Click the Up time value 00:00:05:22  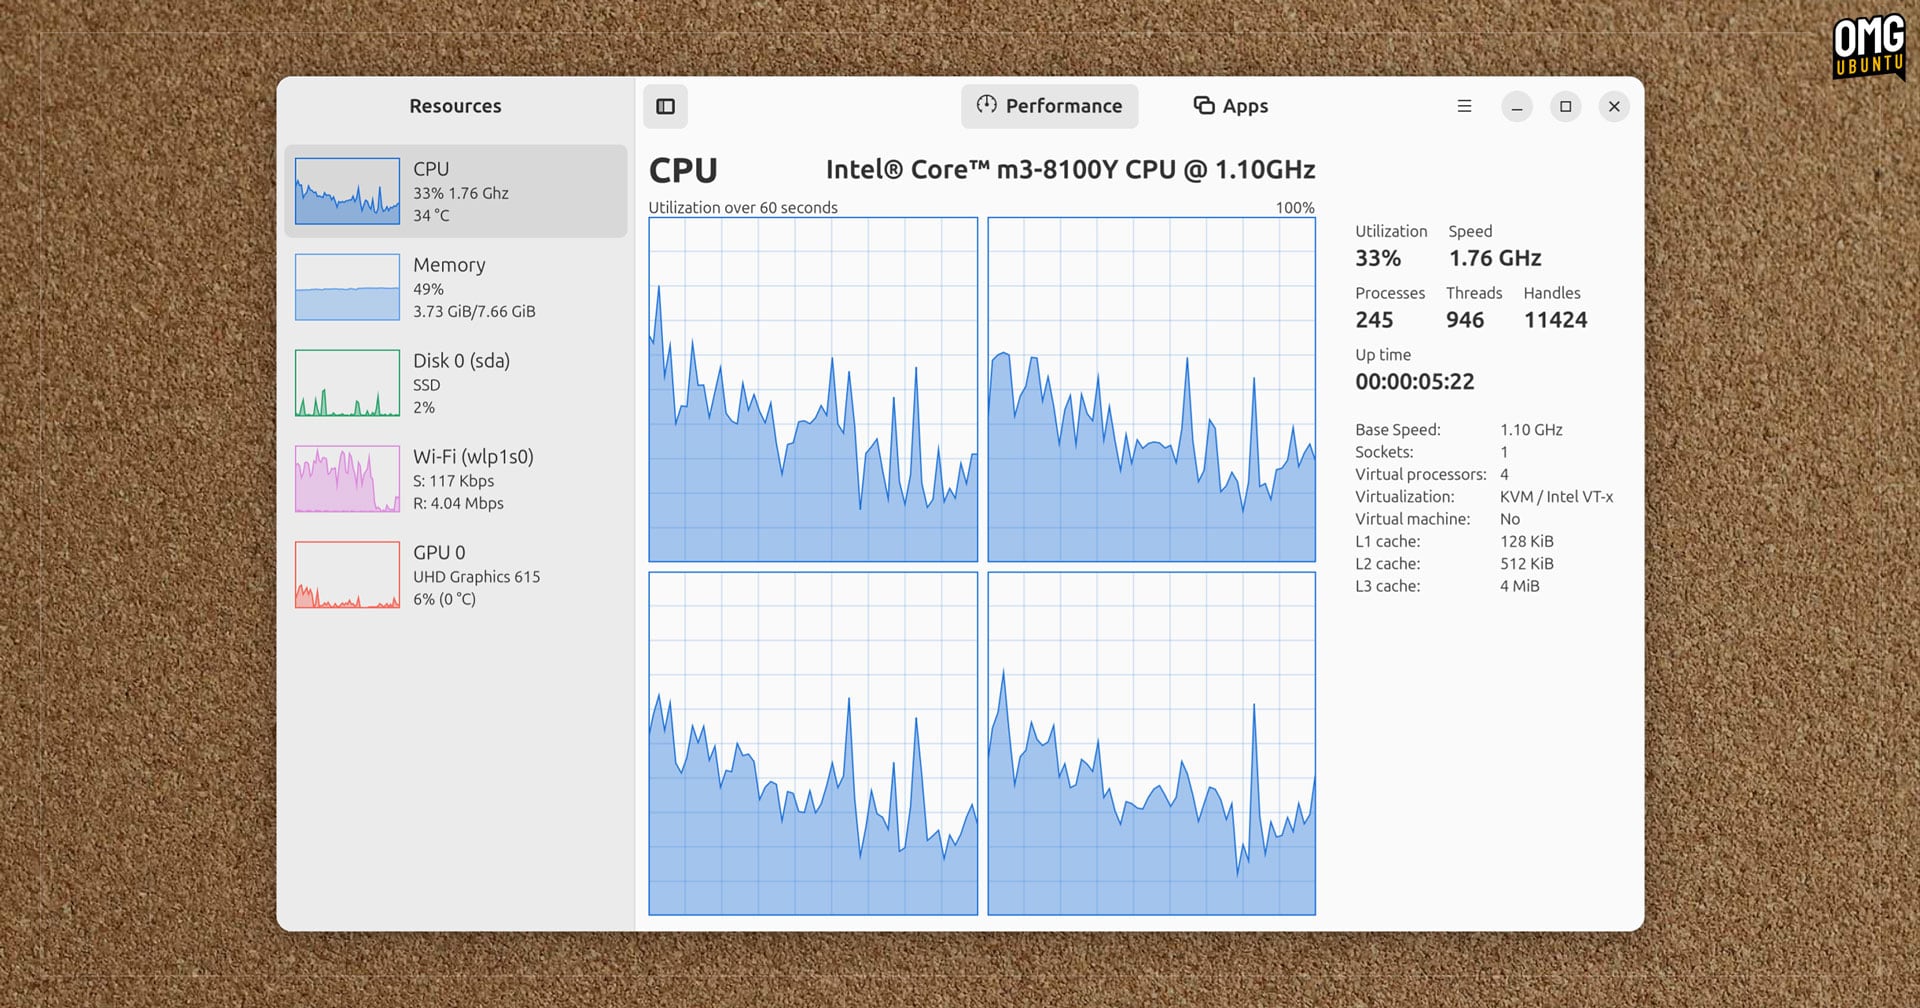(1415, 382)
